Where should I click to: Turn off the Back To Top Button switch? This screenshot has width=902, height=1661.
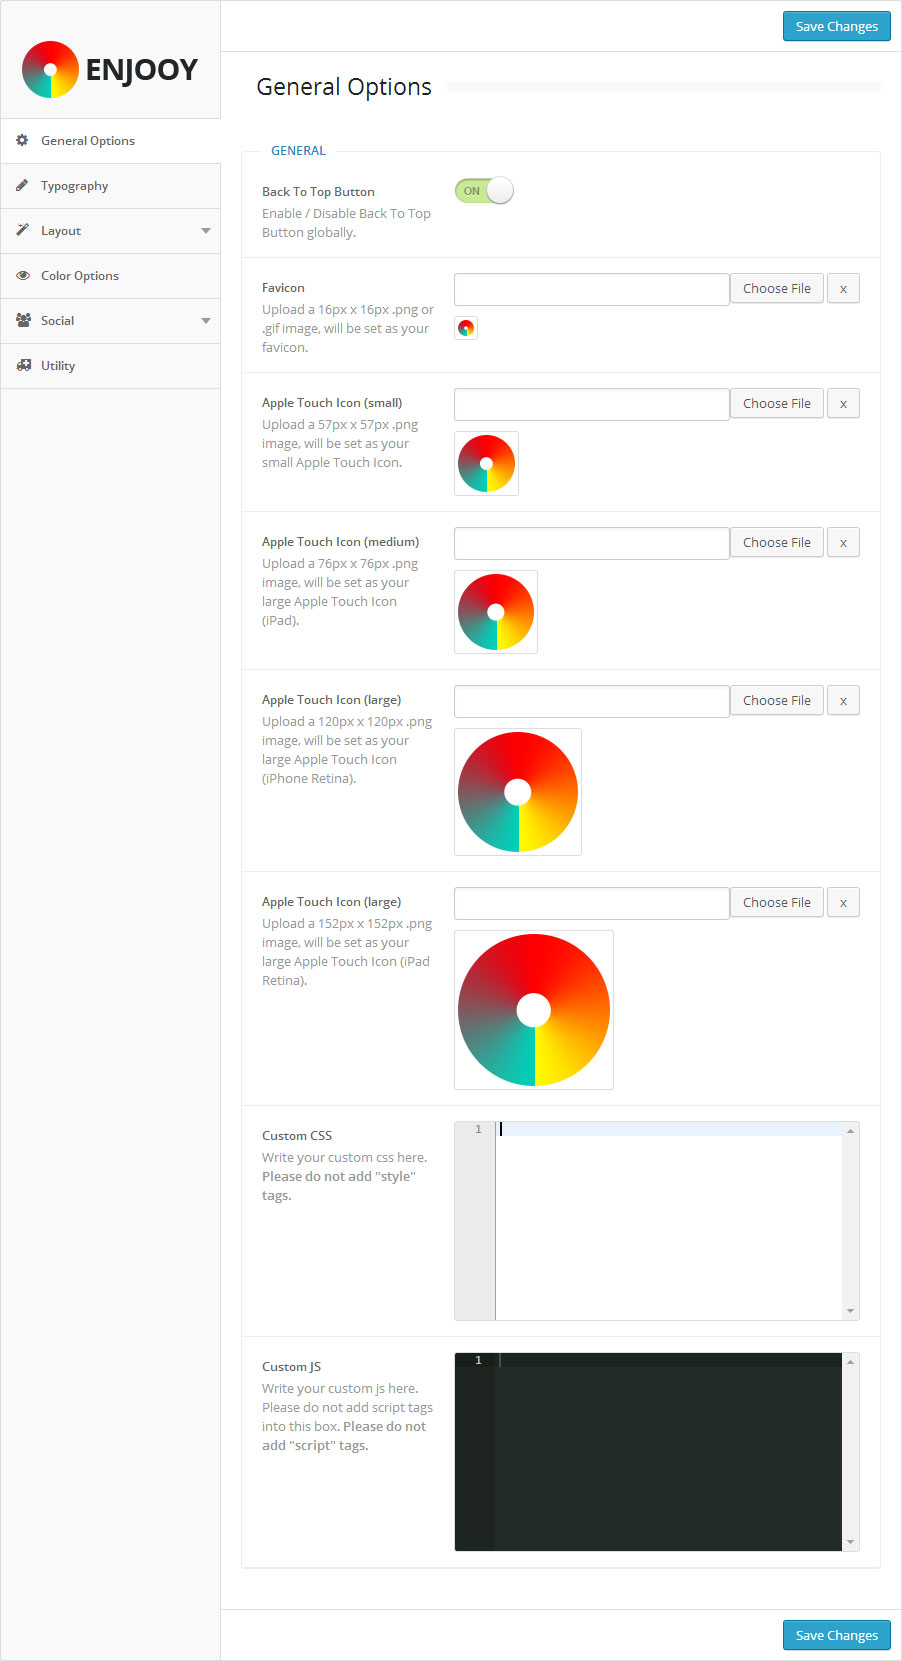(x=484, y=191)
